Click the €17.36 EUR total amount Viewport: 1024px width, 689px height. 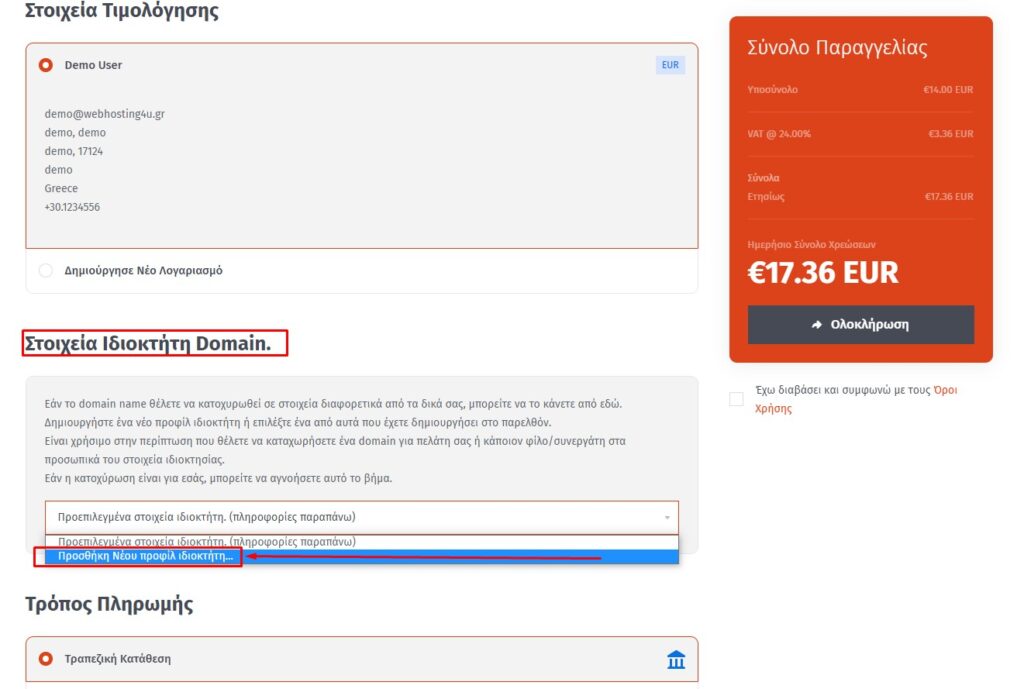(x=823, y=272)
